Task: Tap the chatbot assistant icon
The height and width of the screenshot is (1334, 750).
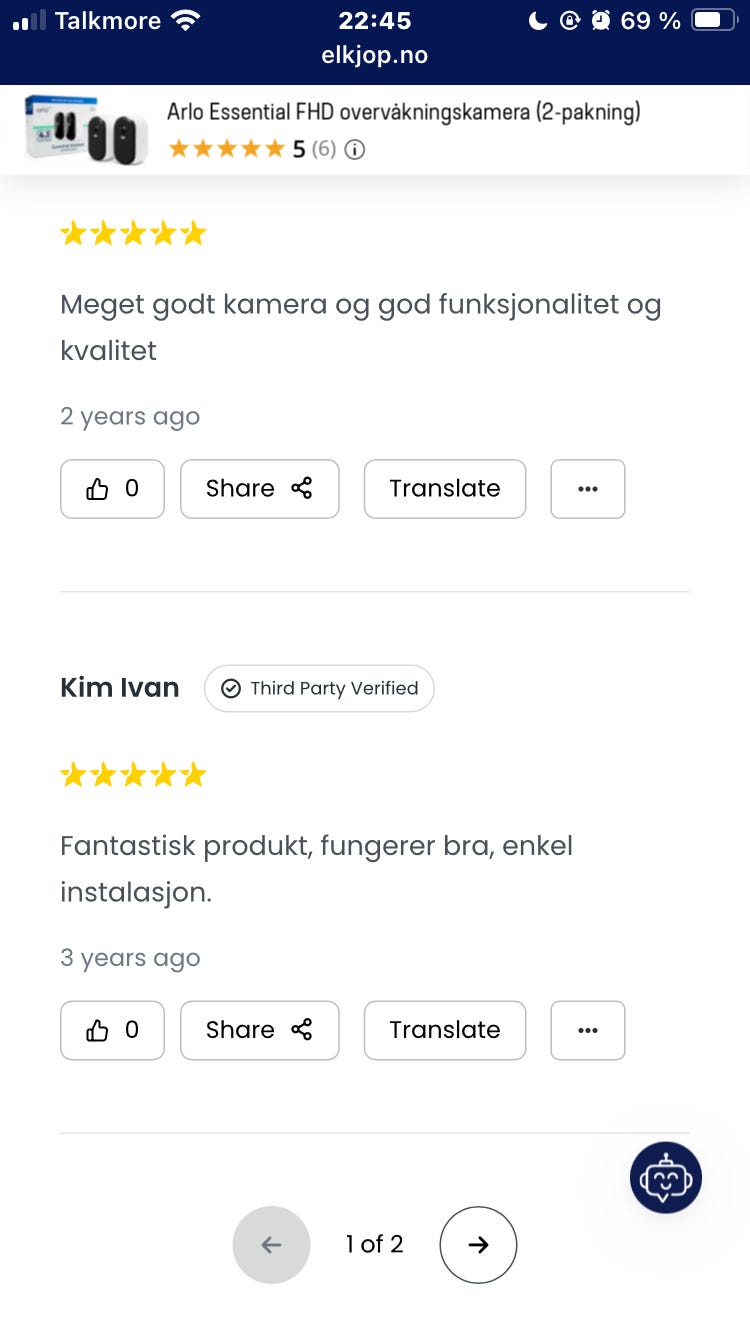Action: 665,1178
